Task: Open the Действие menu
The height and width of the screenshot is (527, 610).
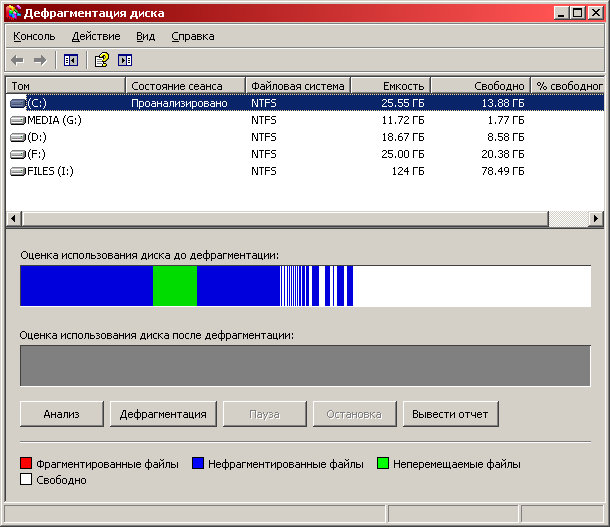Action: coord(96,36)
